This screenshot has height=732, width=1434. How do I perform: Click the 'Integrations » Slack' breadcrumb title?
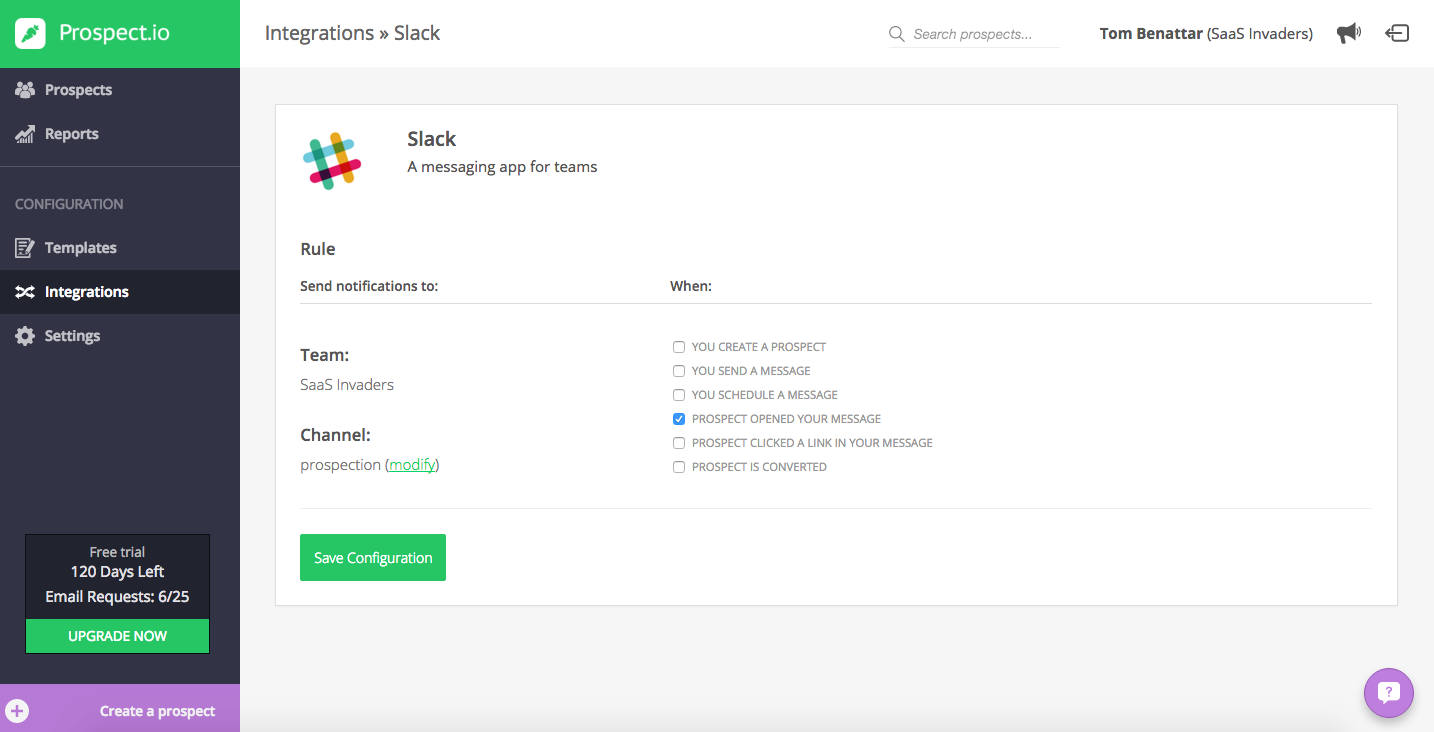(x=352, y=33)
